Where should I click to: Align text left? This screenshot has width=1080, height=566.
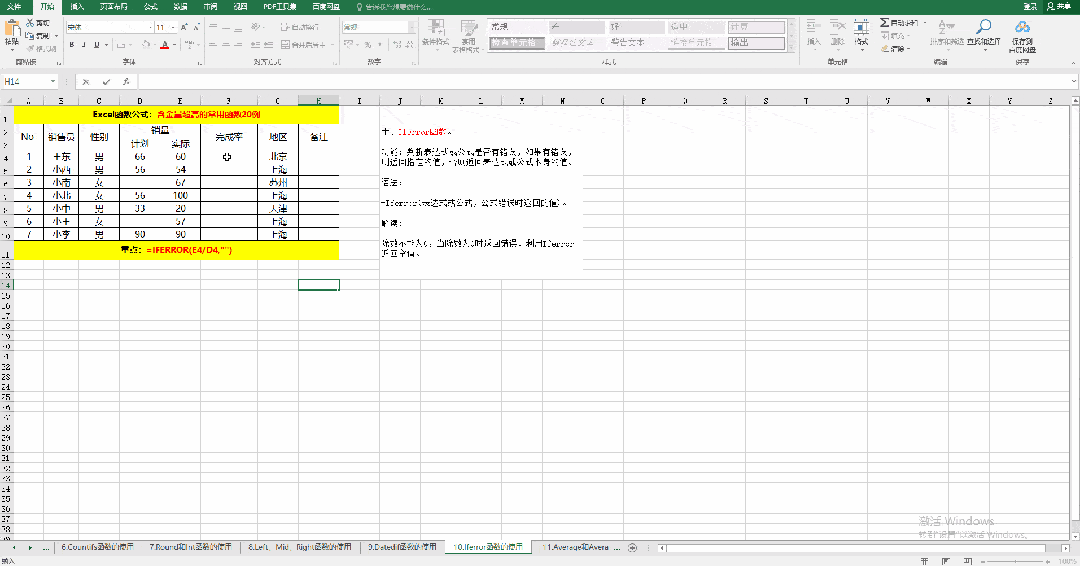(213, 45)
